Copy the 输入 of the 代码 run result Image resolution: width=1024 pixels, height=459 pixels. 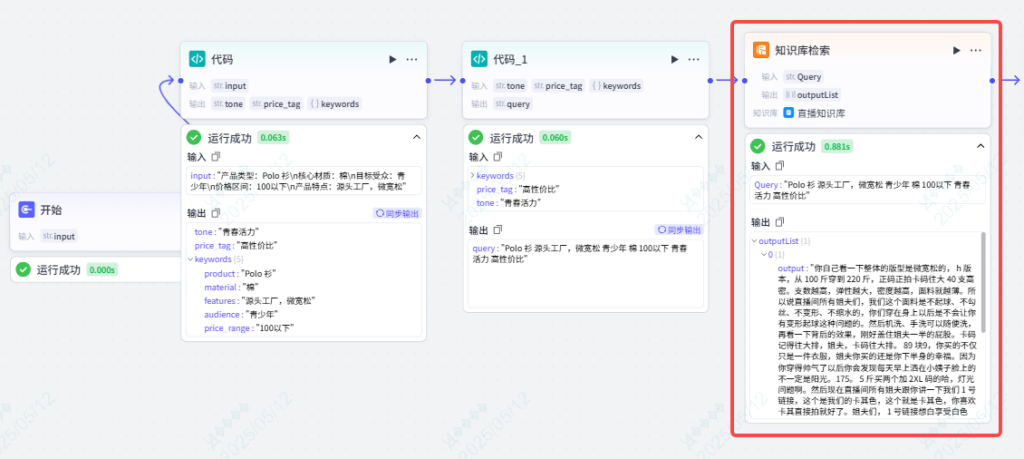pyautogui.click(x=216, y=157)
